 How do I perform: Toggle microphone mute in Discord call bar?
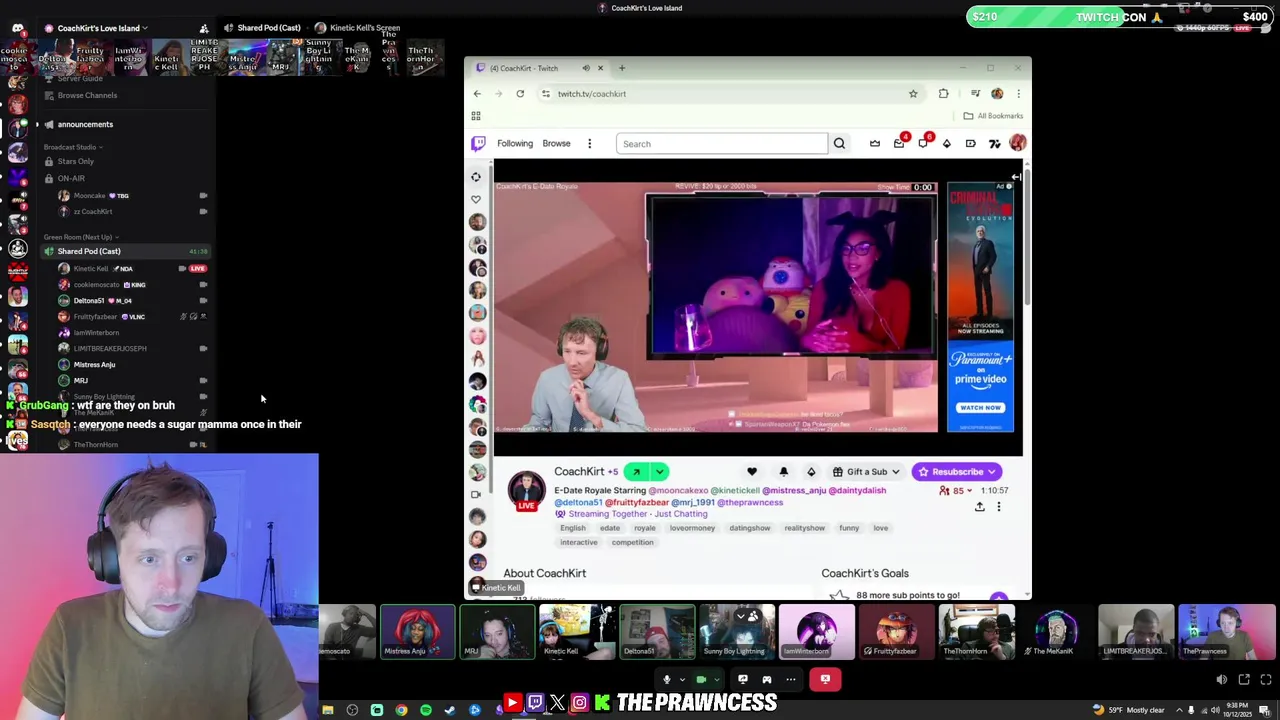tap(667, 679)
